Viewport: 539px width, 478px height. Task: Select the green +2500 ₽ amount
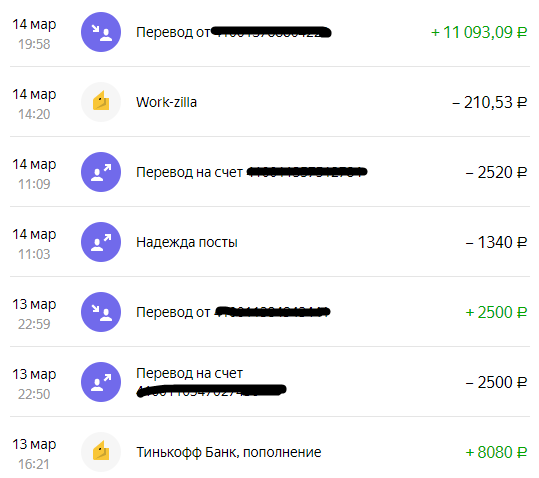[496, 312]
